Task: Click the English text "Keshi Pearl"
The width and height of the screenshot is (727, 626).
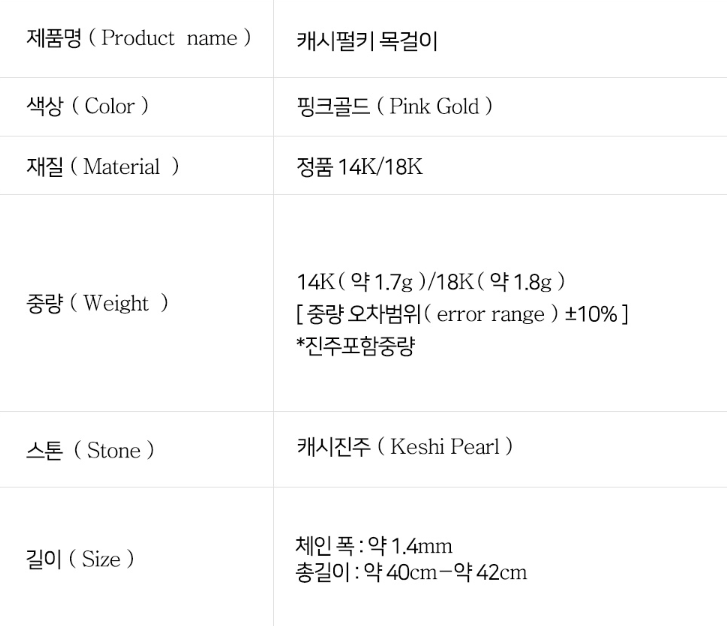Action: (444, 447)
